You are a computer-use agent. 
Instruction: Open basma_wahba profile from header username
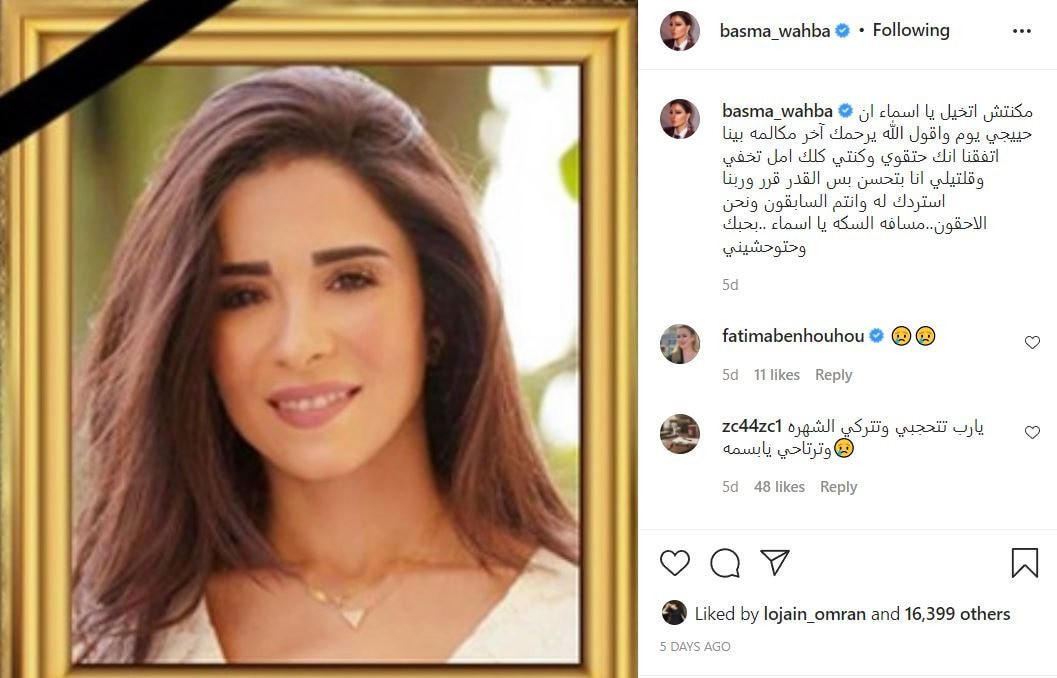click(x=775, y=31)
